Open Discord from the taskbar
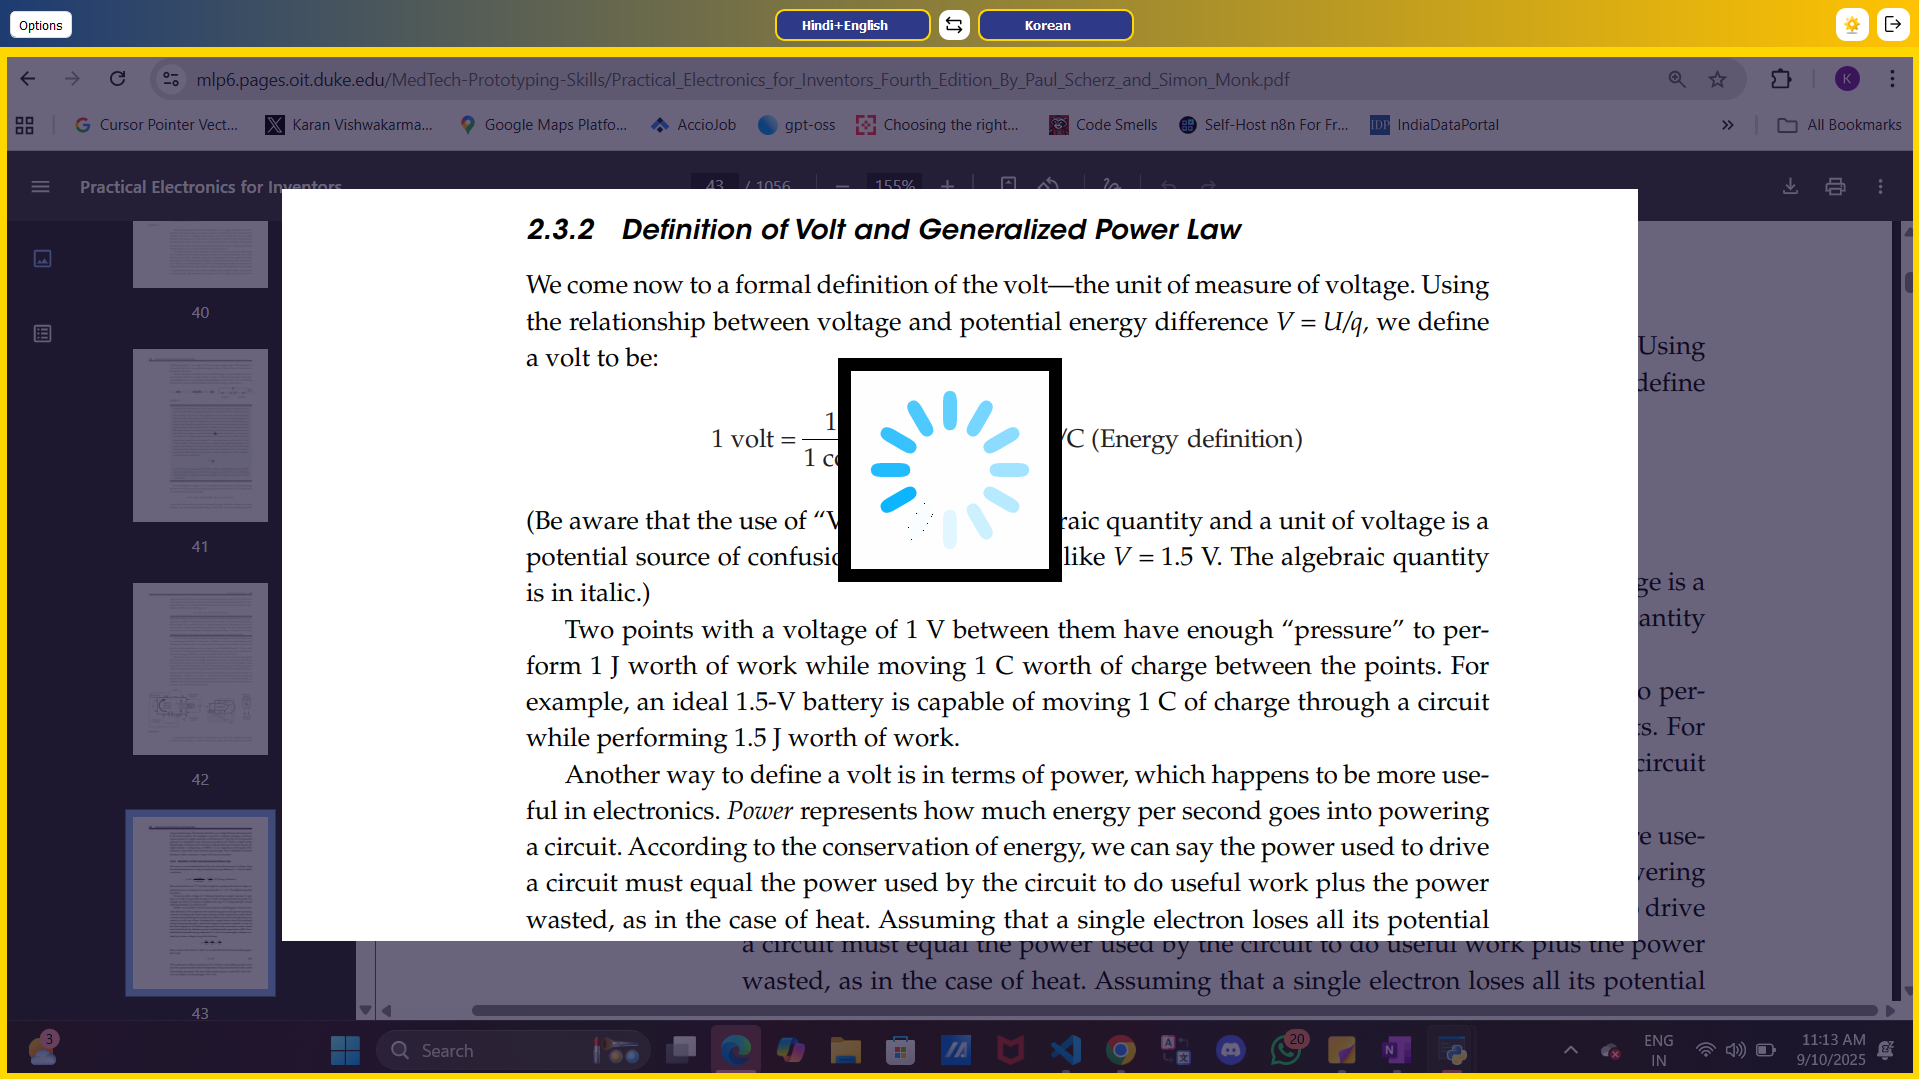This screenshot has height=1079, width=1919. click(x=1230, y=1051)
